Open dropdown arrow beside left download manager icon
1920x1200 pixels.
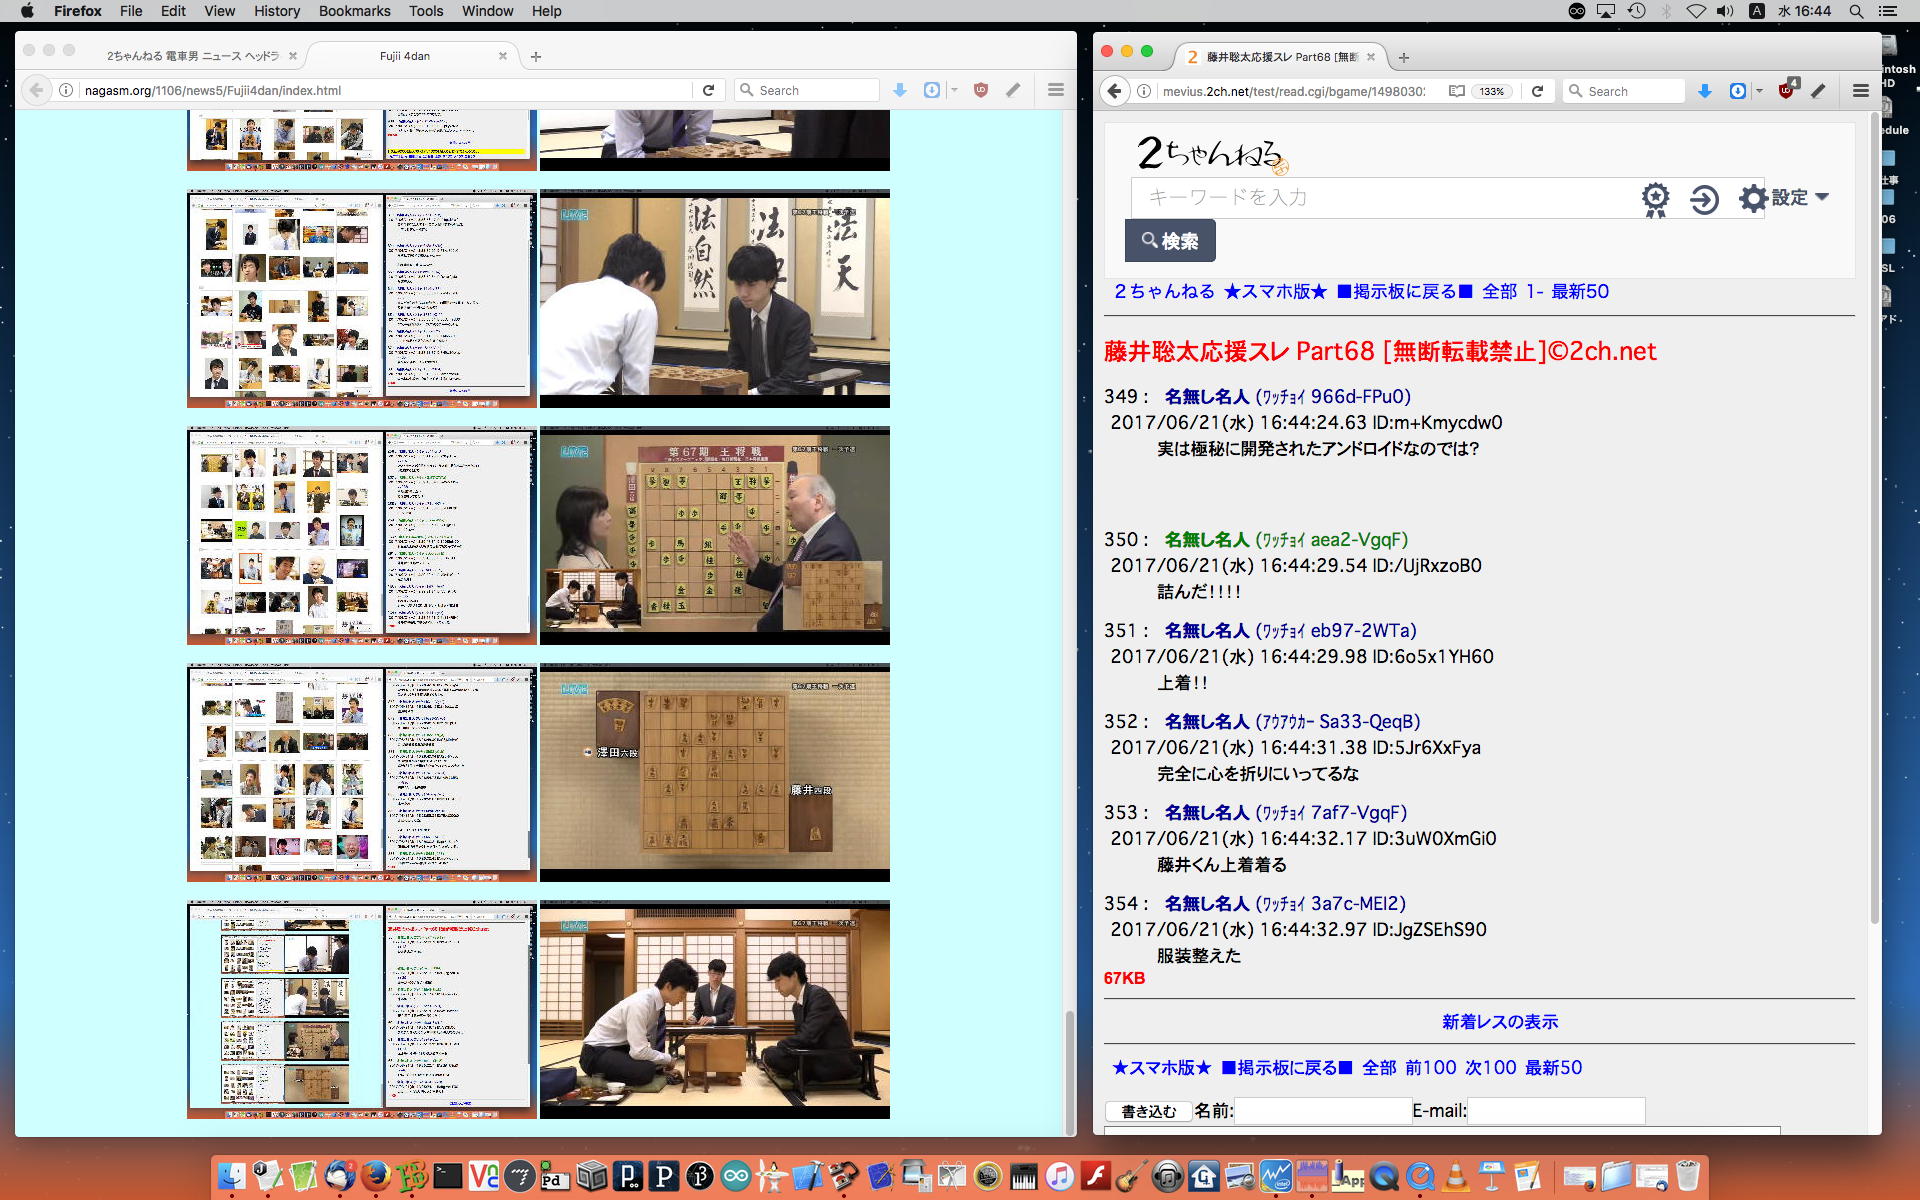(x=954, y=90)
